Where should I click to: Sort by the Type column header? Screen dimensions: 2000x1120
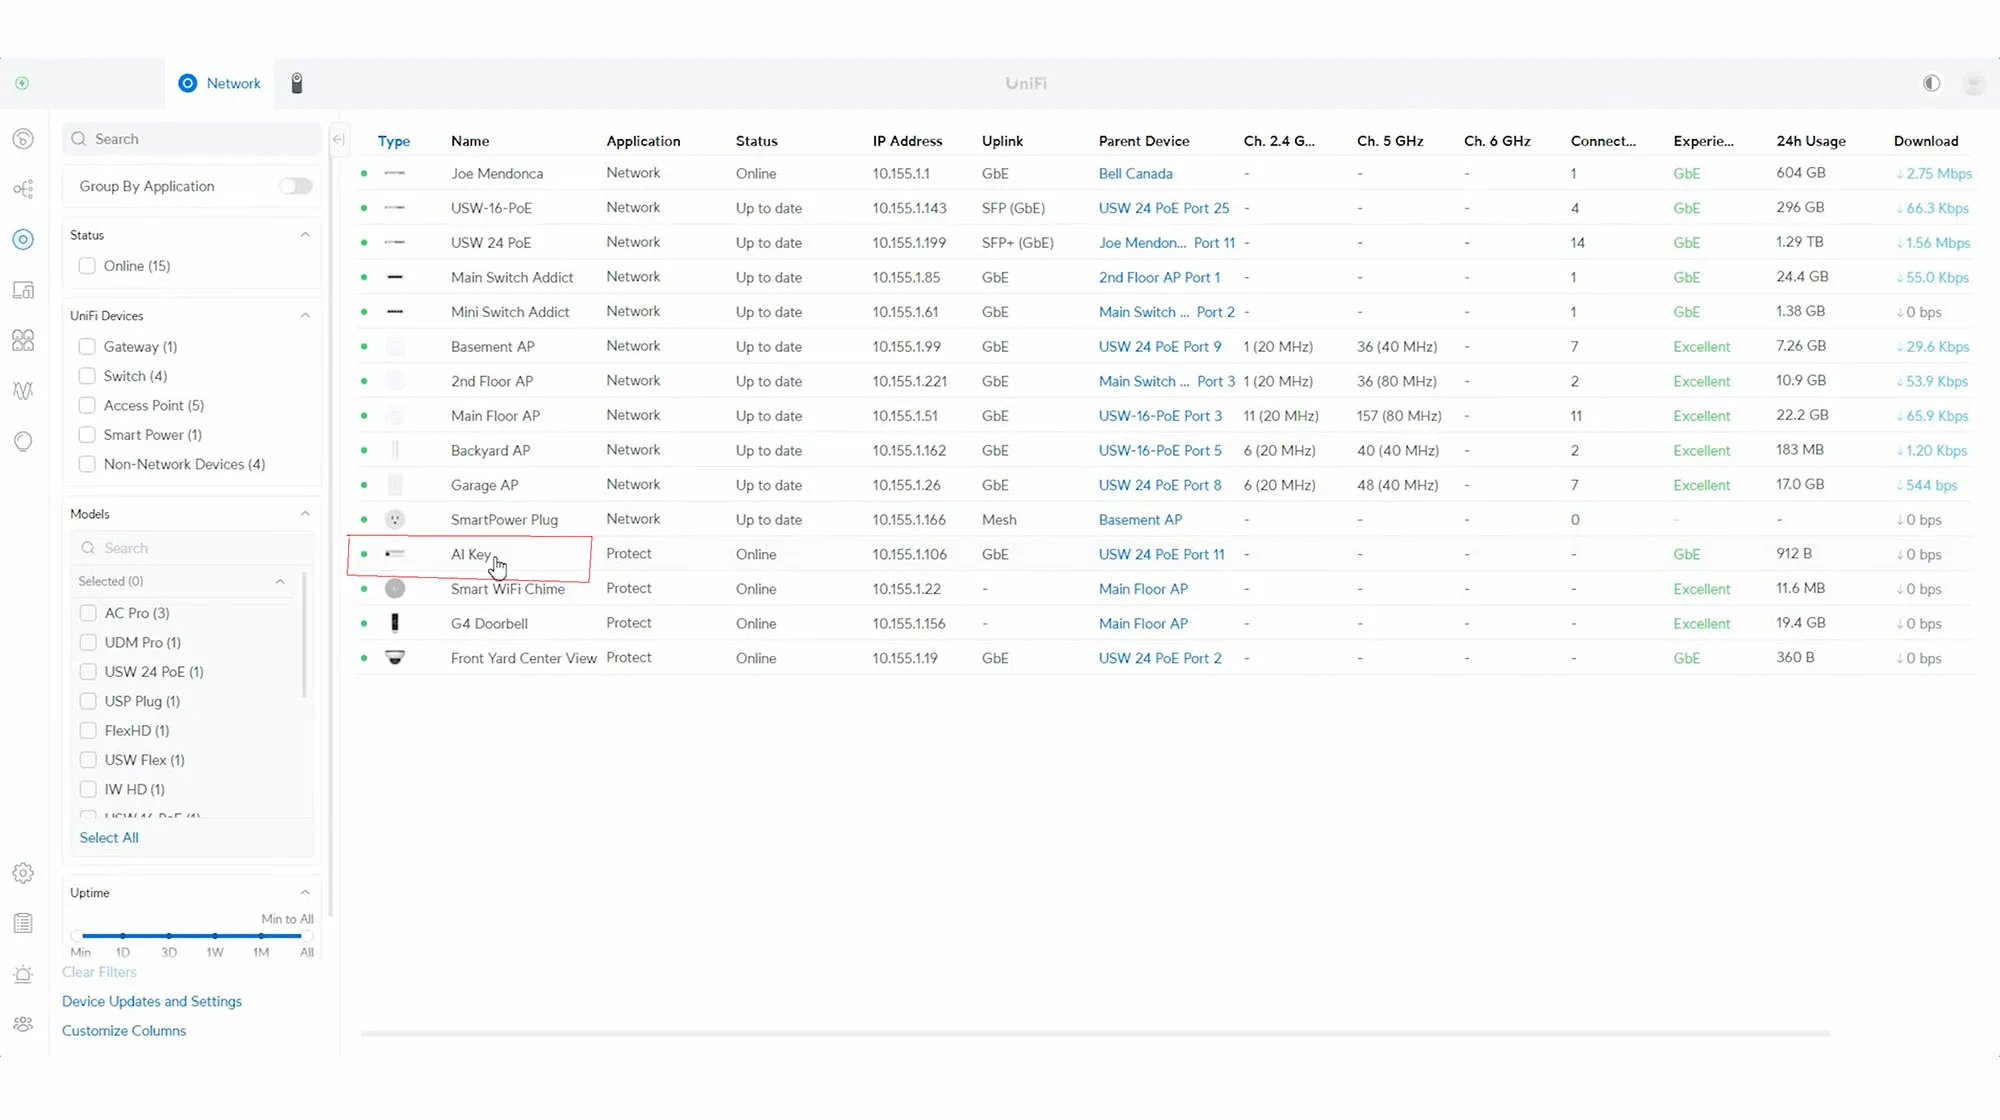(x=394, y=141)
